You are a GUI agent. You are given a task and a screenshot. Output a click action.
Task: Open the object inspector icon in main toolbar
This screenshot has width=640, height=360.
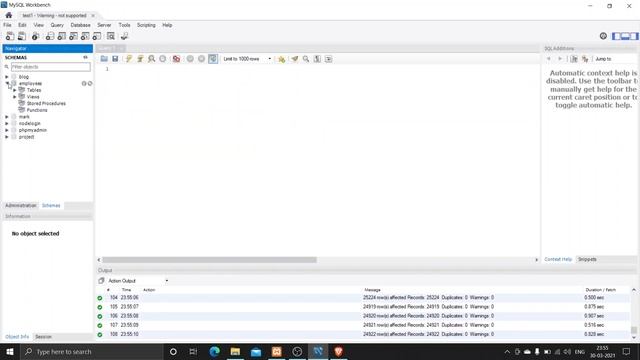point(36,36)
